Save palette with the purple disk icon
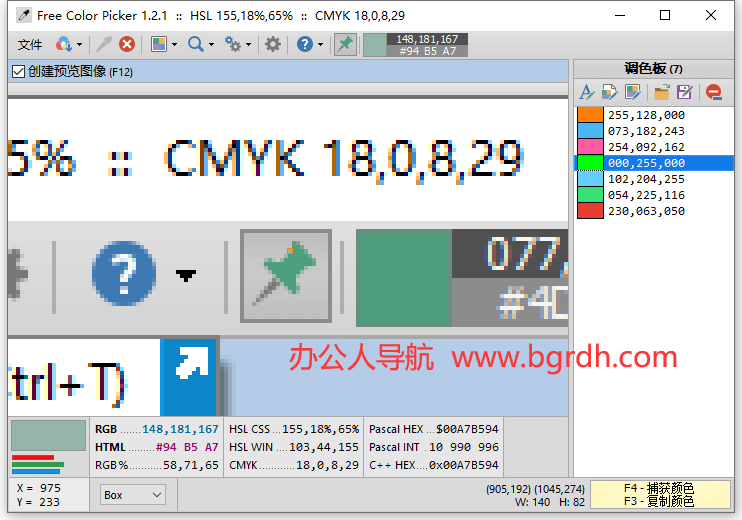Screen dimensions: 742x520 click(685, 92)
